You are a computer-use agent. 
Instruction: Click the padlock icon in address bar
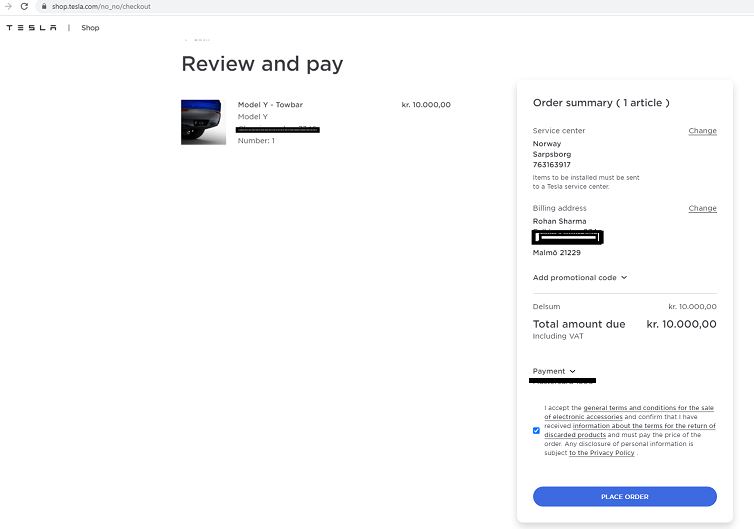[44, 6]
